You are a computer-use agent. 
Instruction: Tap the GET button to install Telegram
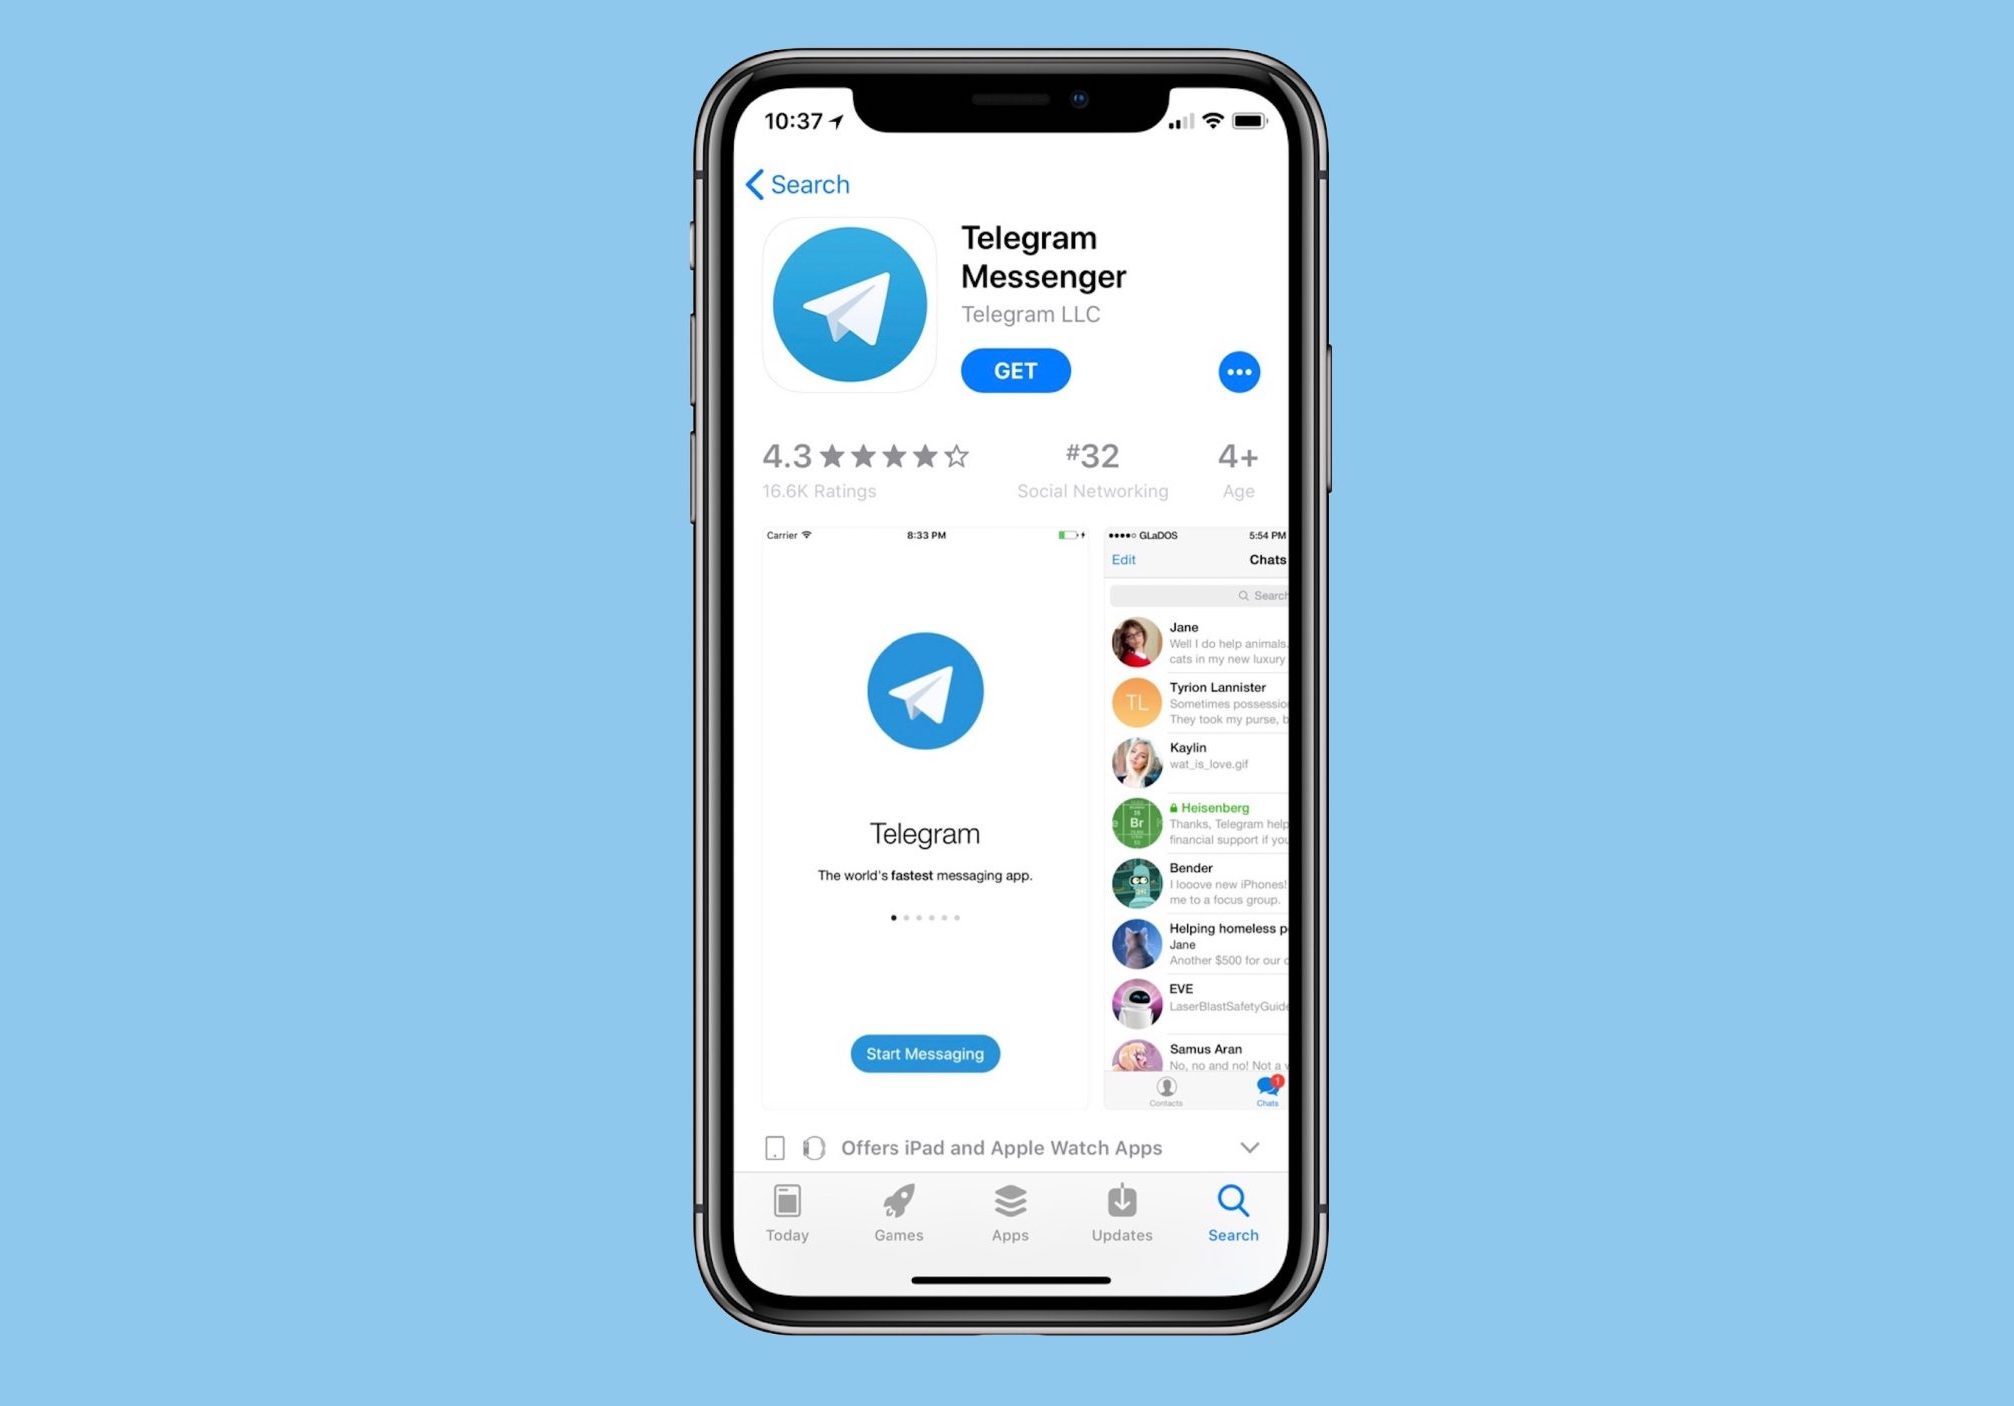[1016, 370]
